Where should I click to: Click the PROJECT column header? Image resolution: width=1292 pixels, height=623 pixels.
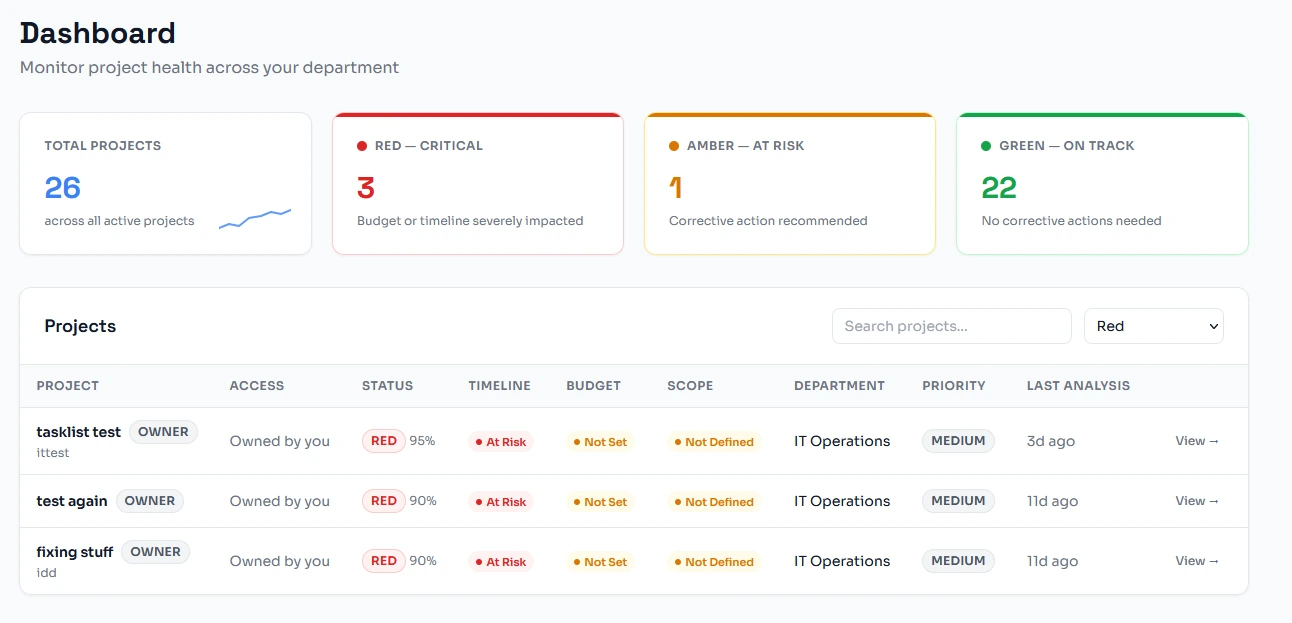68,386
